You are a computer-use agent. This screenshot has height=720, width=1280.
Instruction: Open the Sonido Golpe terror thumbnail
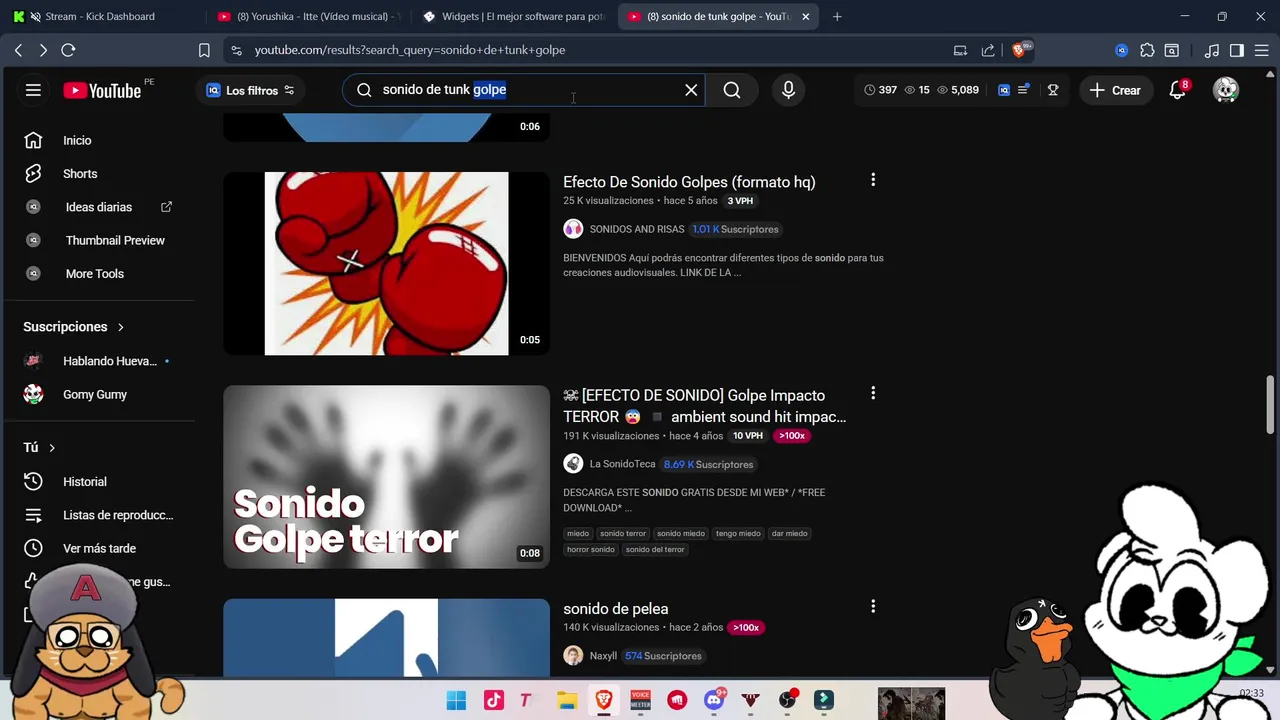[x=386, y=477]
